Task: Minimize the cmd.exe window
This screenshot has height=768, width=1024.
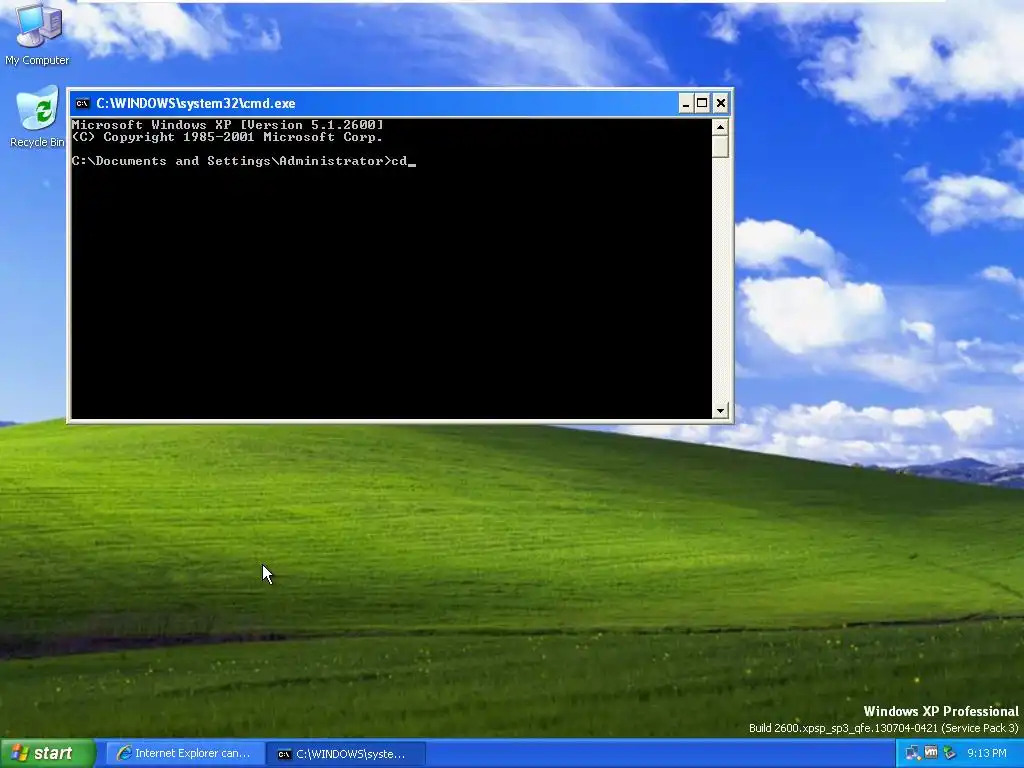Action: [686, 103]
